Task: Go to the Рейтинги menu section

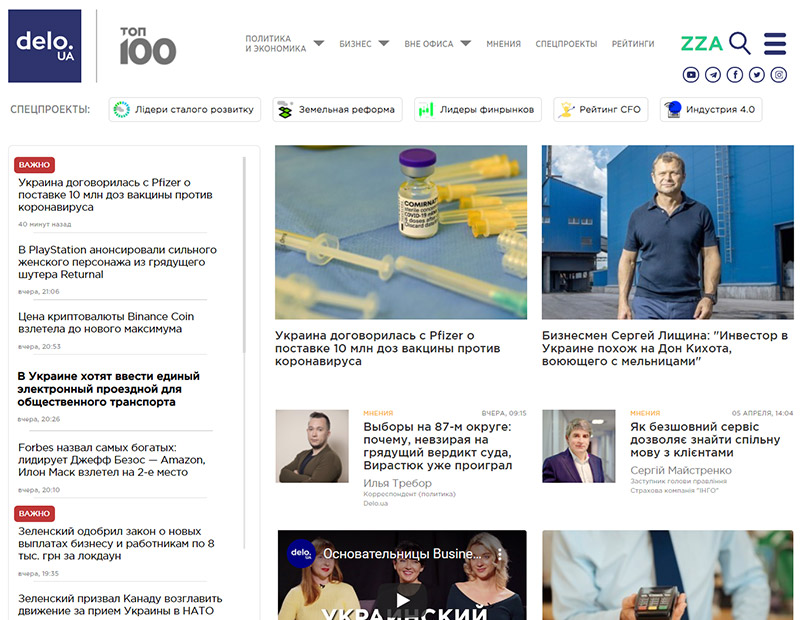Action: click(x=633, y=44)
